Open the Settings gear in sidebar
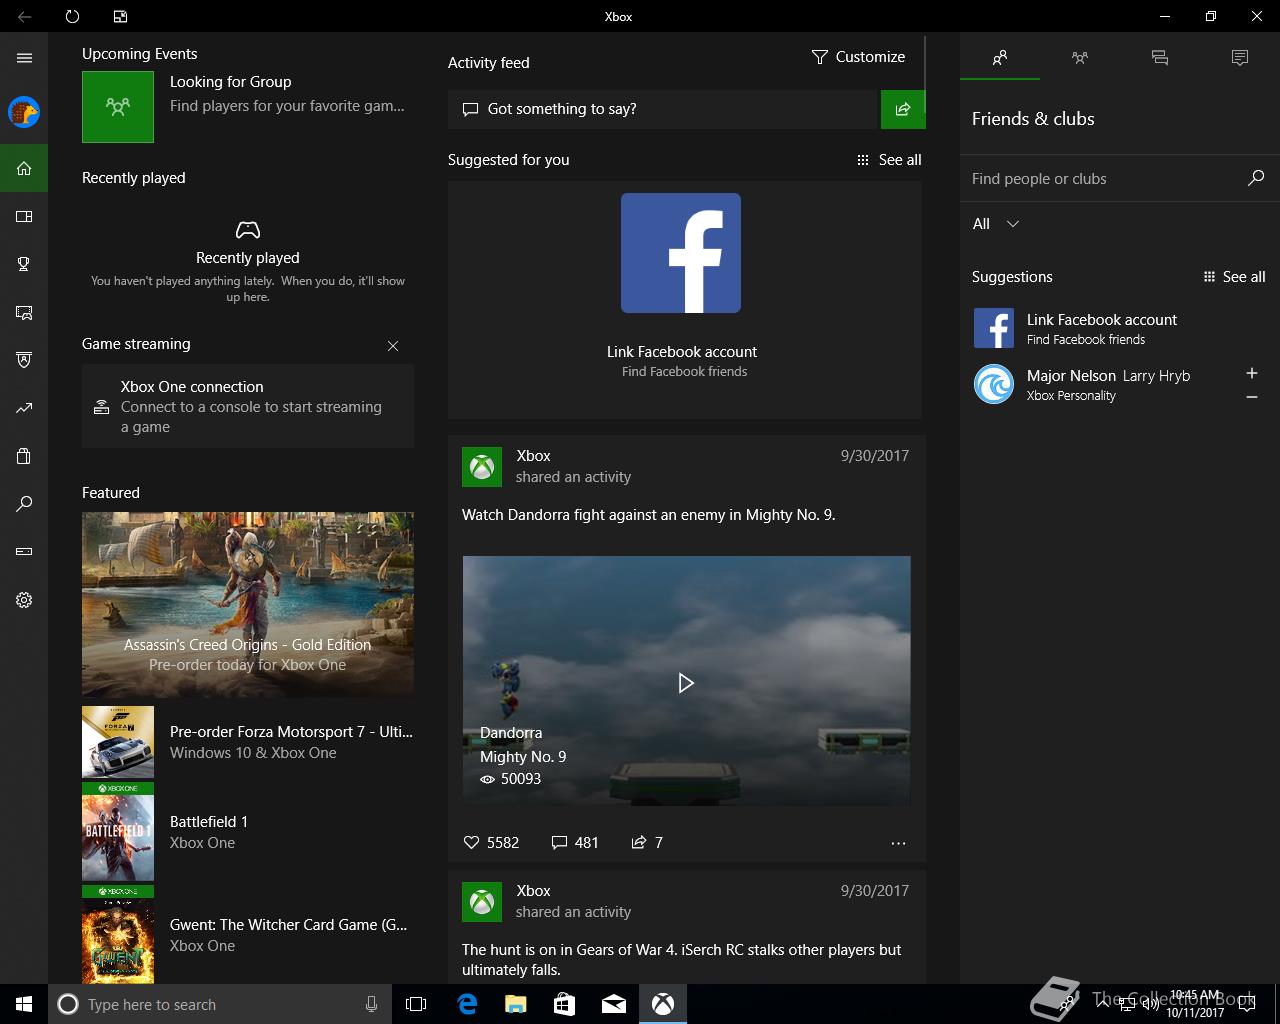This screenshot has height=1024, width=1280. [x=24, y=600]
